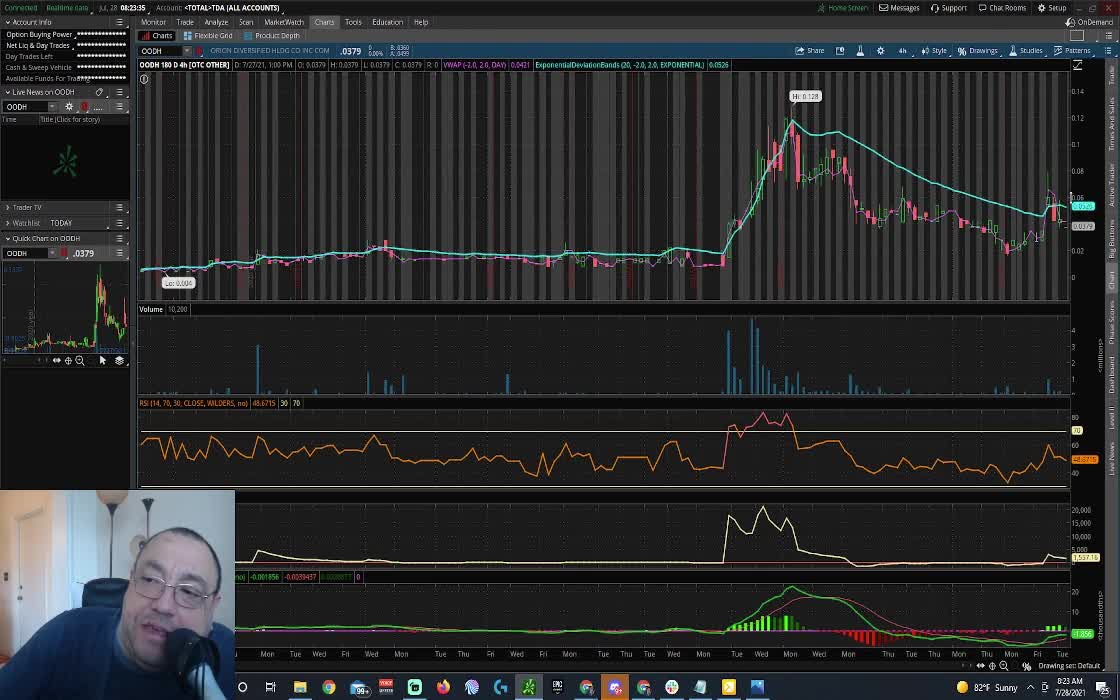1120x700 pixels.
Task: Open chart settings gear in chart toolbar
Action: 881,51
